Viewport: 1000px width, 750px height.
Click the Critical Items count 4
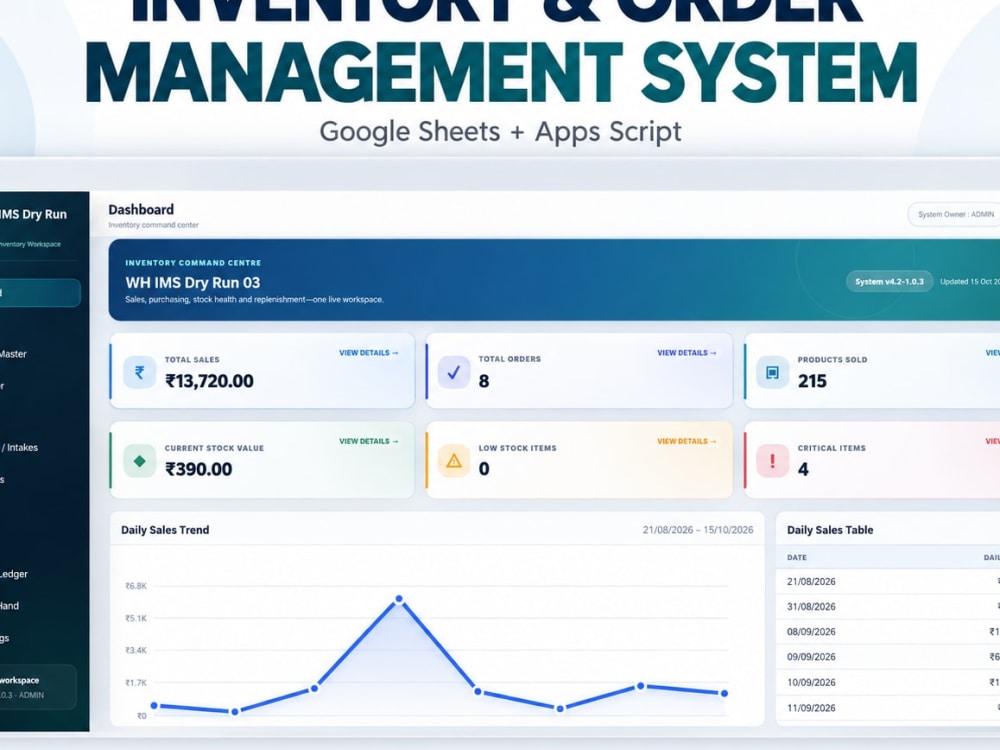(x=803, y=469)
